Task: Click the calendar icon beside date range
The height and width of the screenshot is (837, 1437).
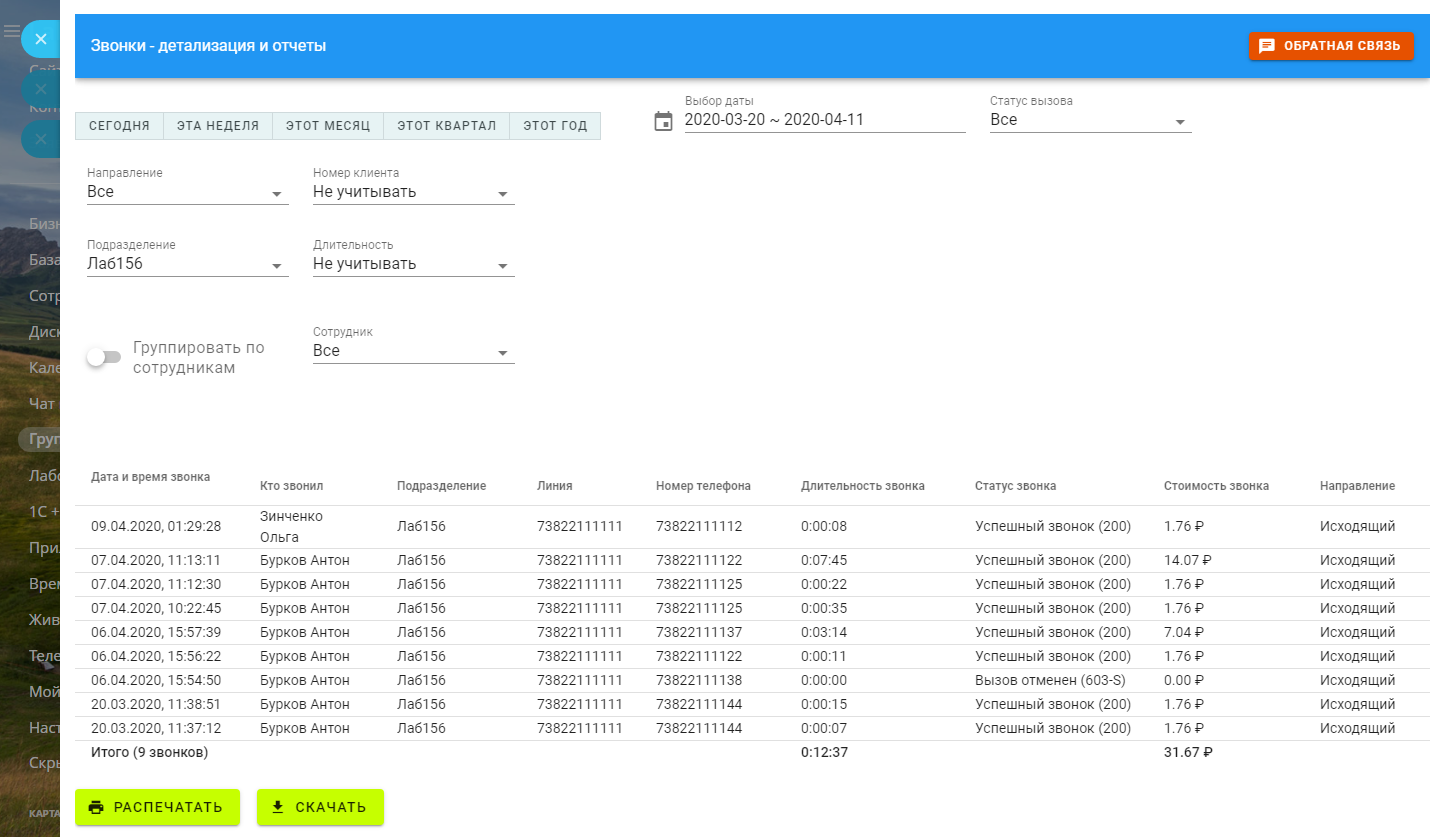Action: [663, 121]
